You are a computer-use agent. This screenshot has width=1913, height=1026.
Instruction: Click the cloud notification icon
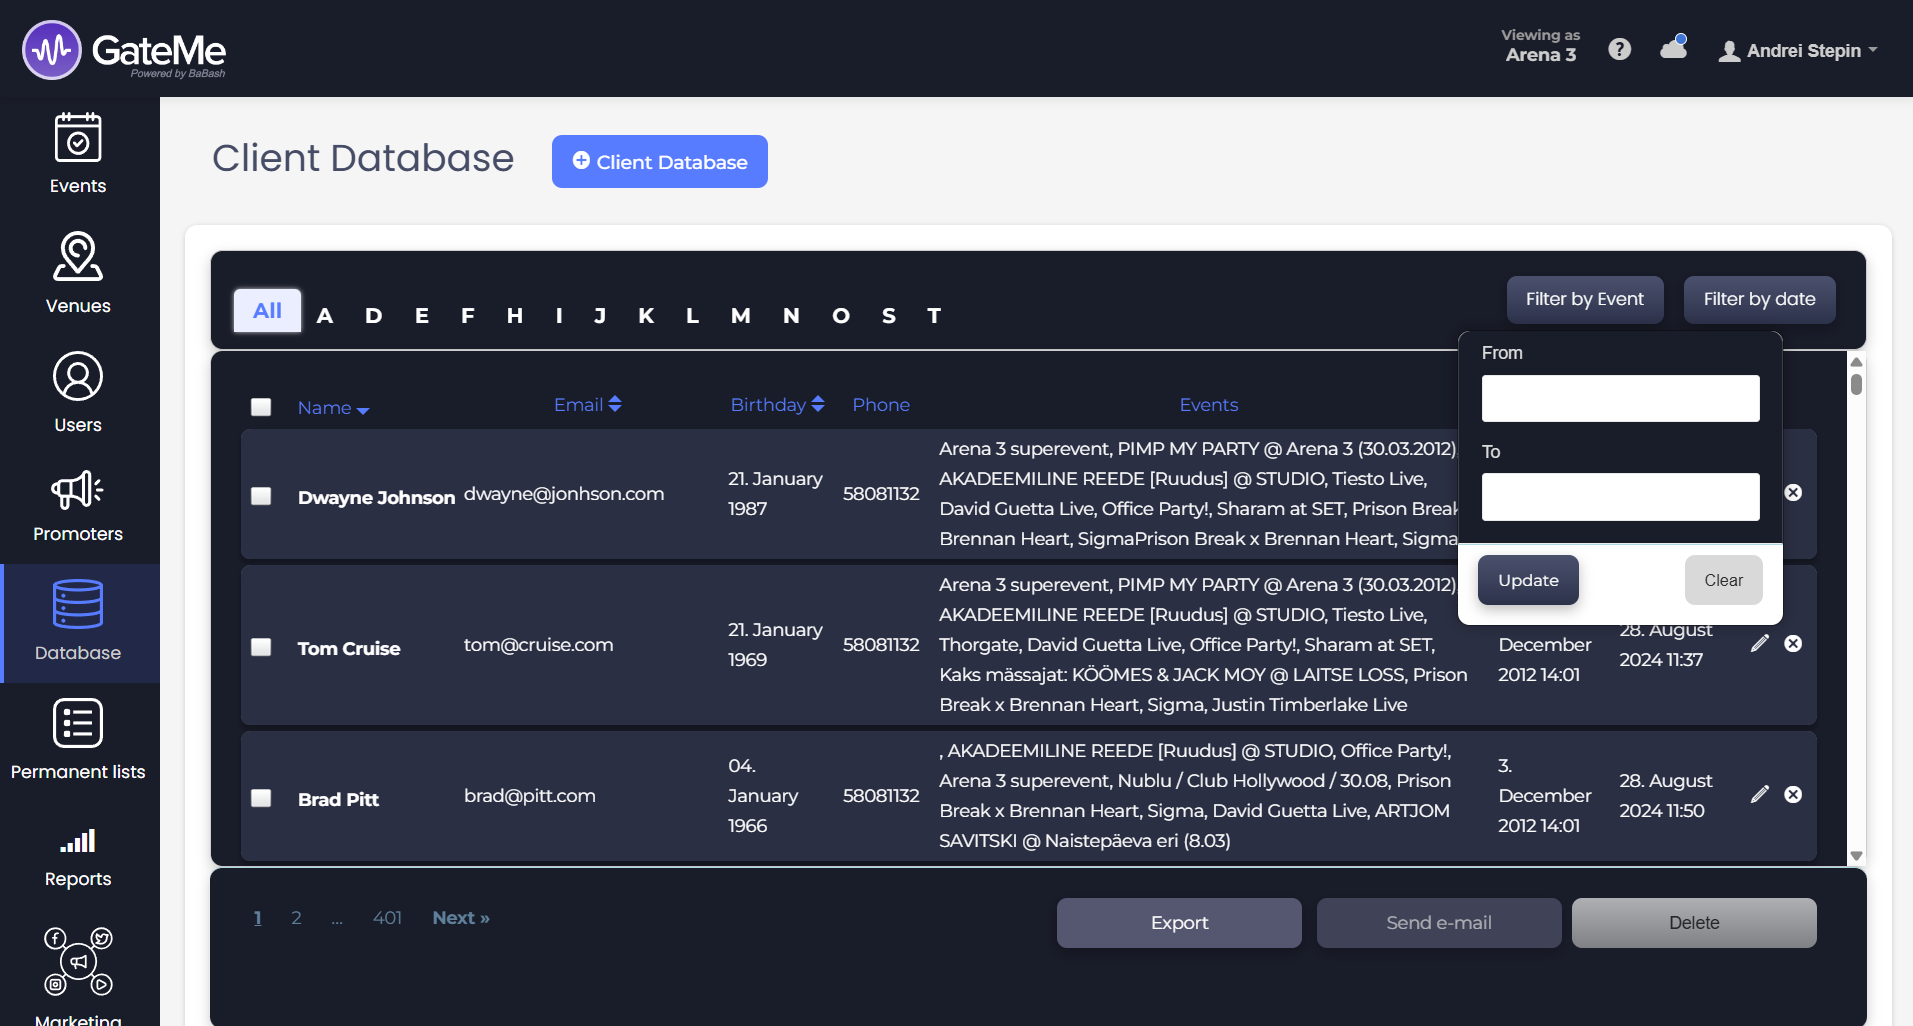click(x=1673, y=48)
